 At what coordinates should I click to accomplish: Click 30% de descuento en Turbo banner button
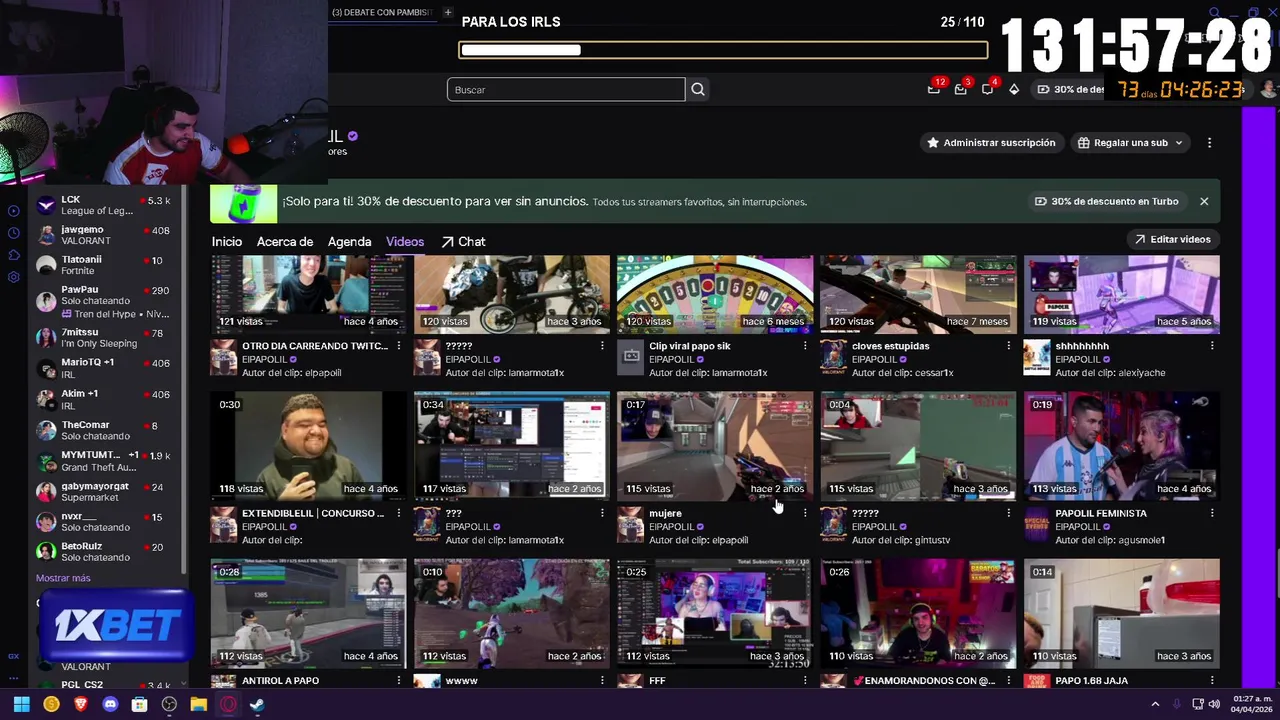[1106, 201]
